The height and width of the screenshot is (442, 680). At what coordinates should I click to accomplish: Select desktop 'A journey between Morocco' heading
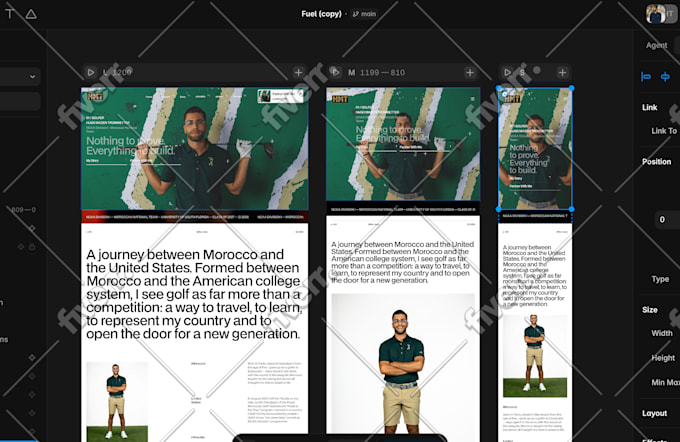tap(193, 294)
